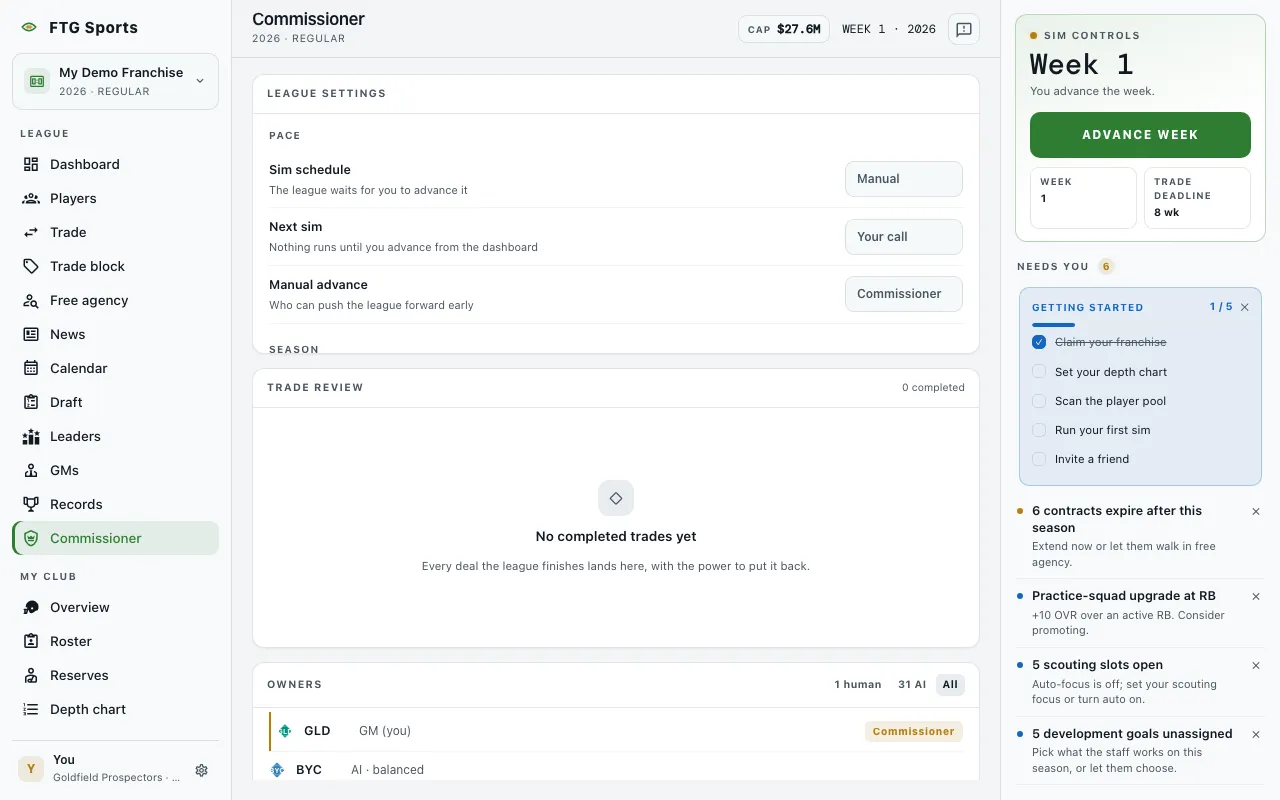This screenshot has height=800, width=1280.
Task: Filter owners by 31 AI
Action: point(912,685)
